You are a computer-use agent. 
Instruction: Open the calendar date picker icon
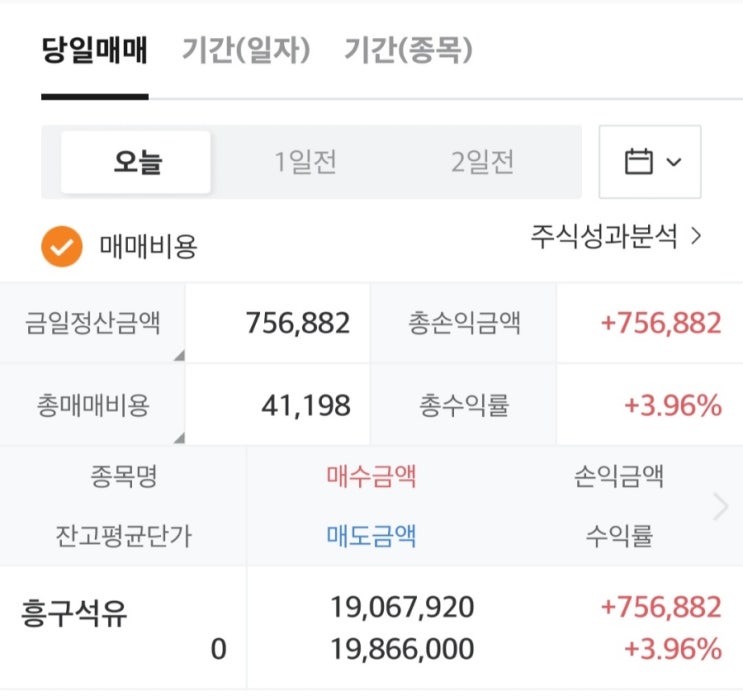pyautogui.click(x=638, y=162)
